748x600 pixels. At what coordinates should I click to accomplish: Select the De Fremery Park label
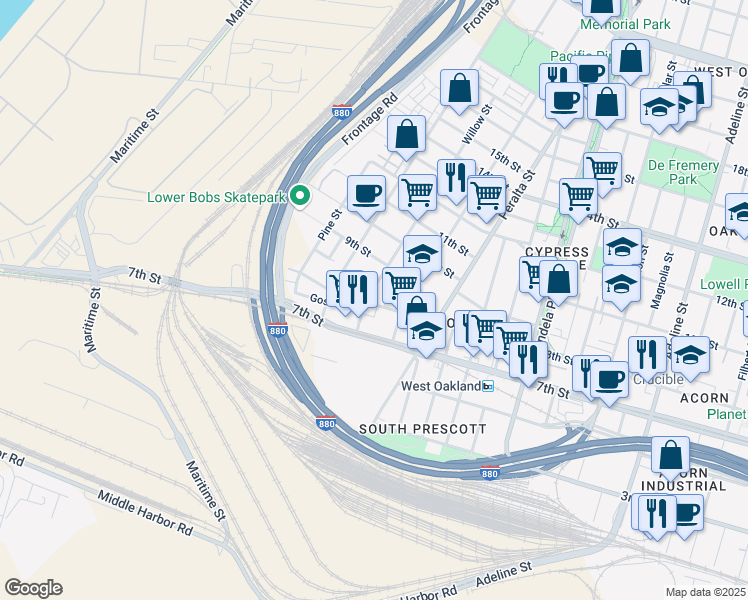click(683, 173)
